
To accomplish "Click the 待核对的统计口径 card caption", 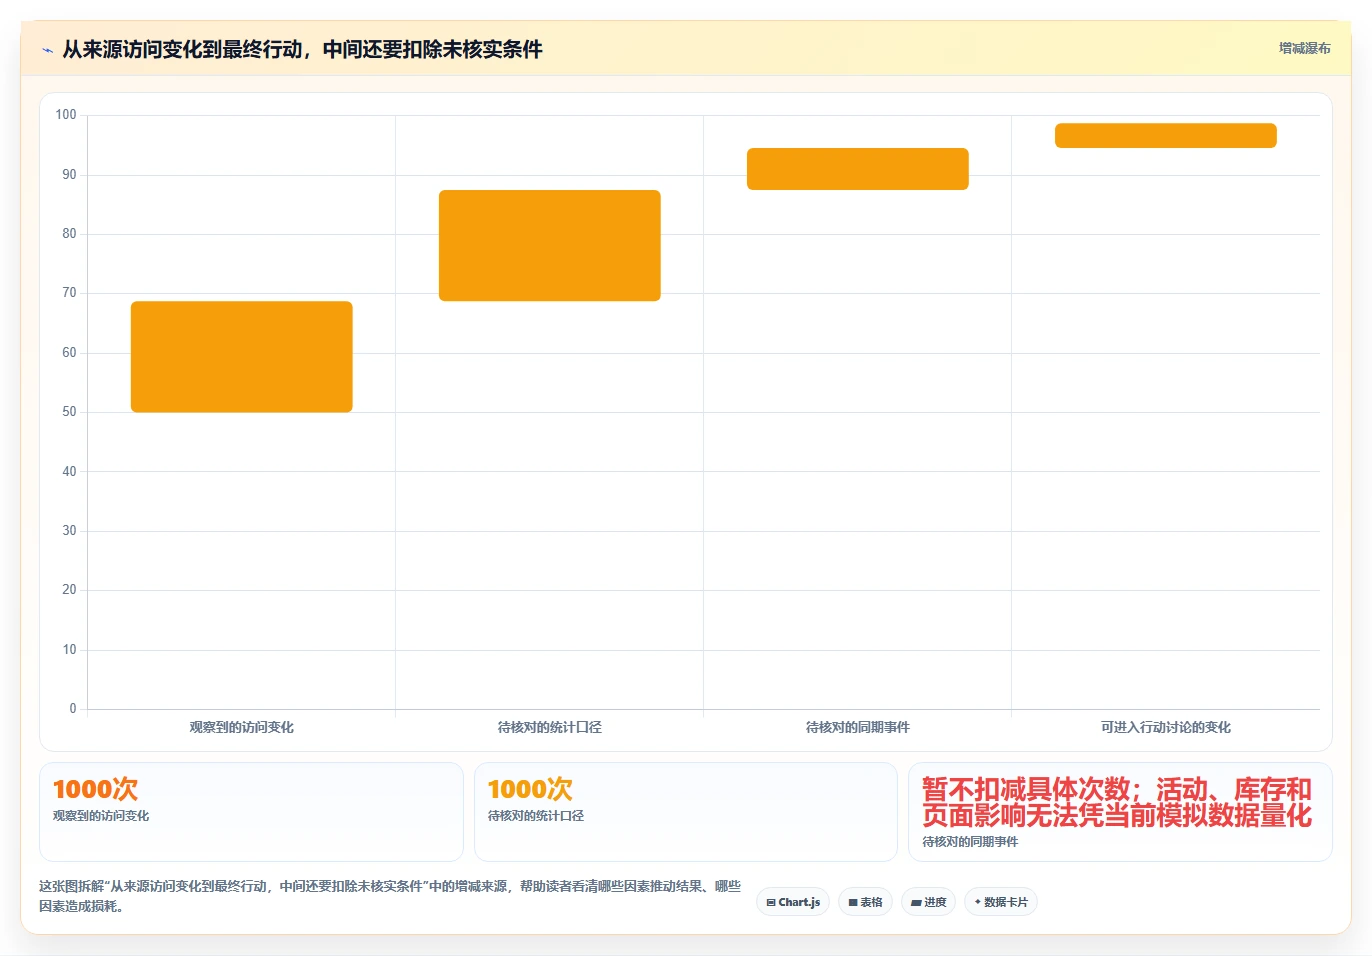I will pos(536,816).
